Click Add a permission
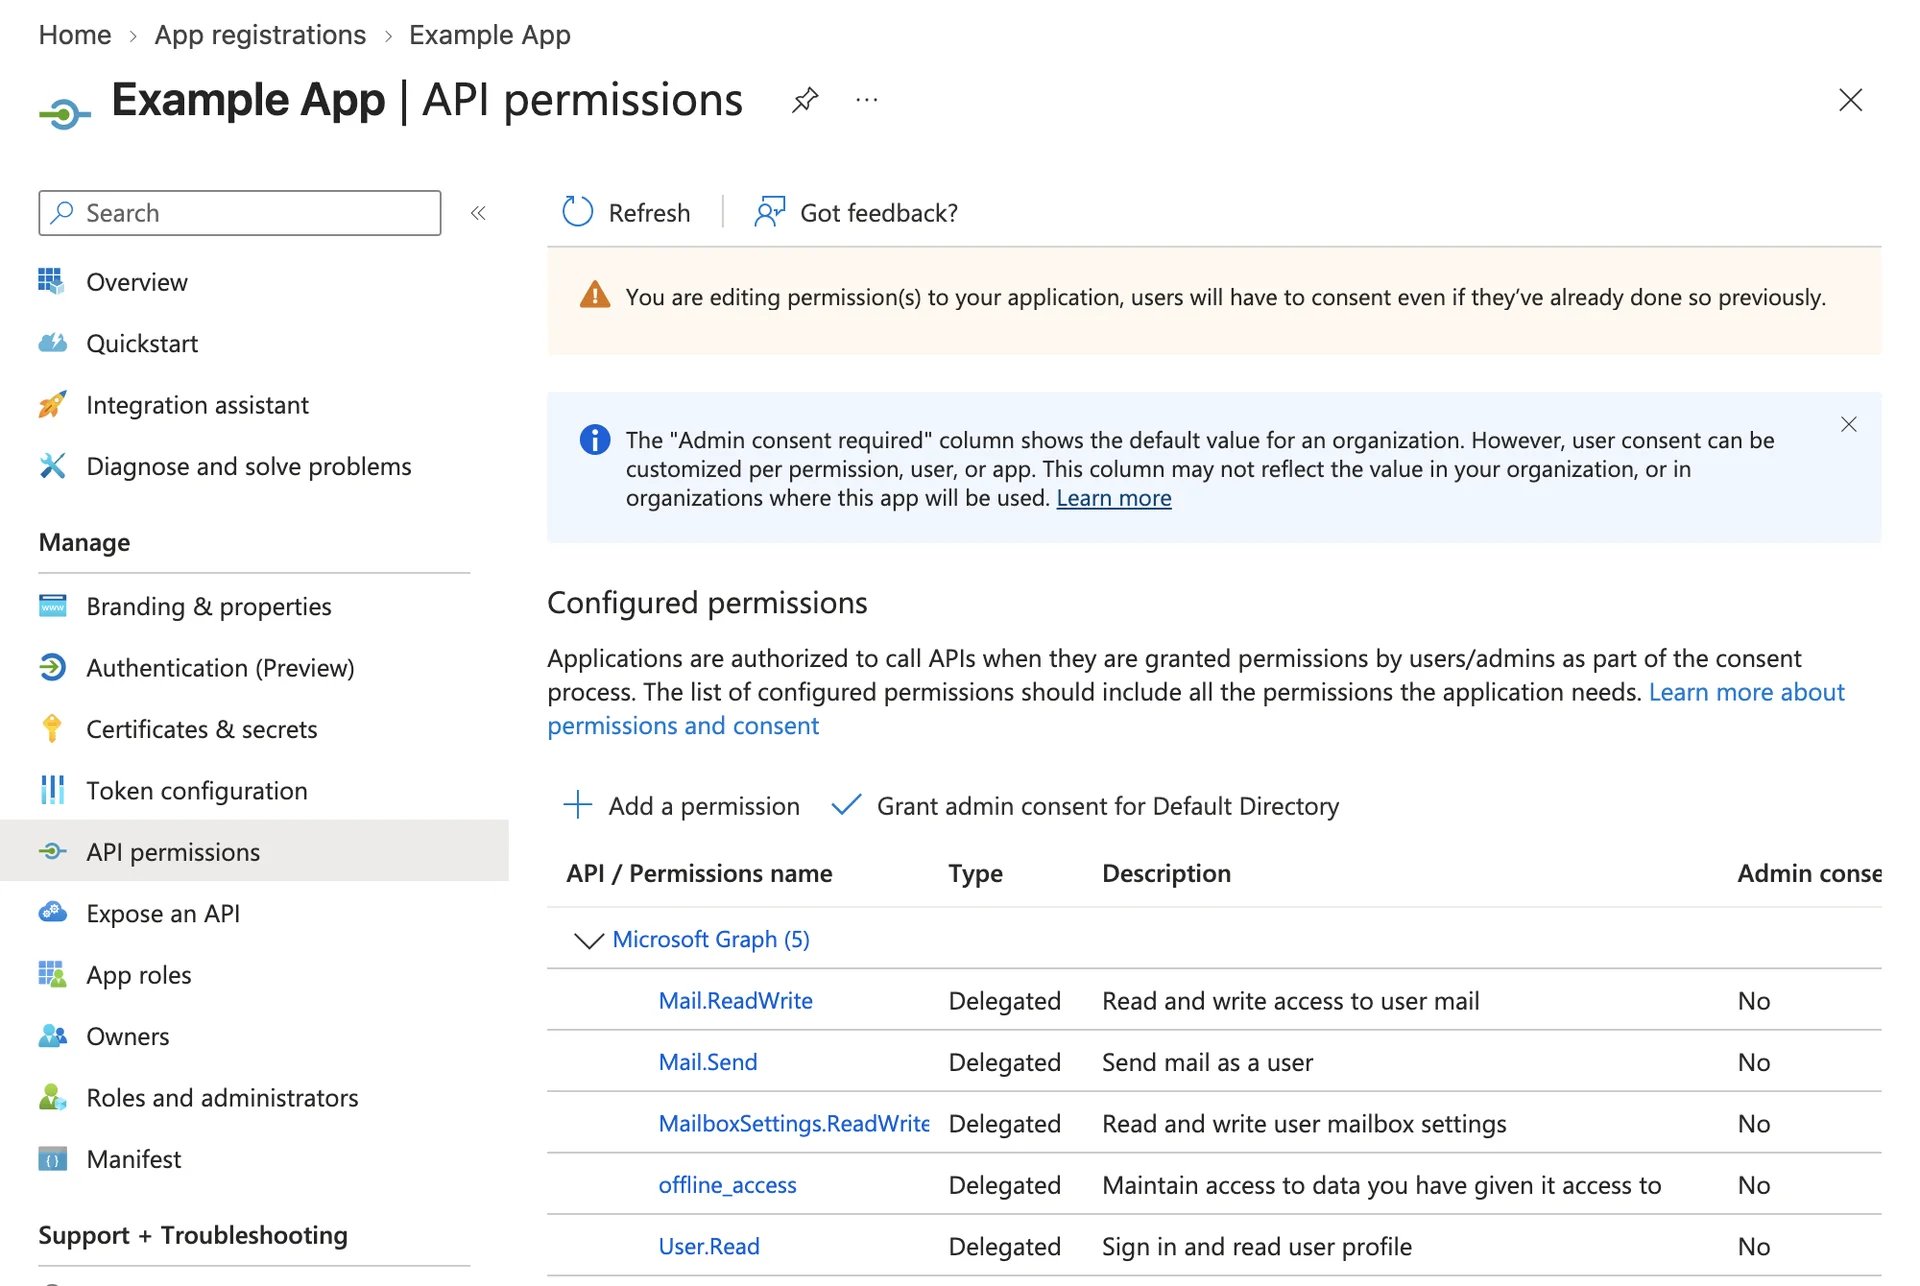 tap(682, 806)
